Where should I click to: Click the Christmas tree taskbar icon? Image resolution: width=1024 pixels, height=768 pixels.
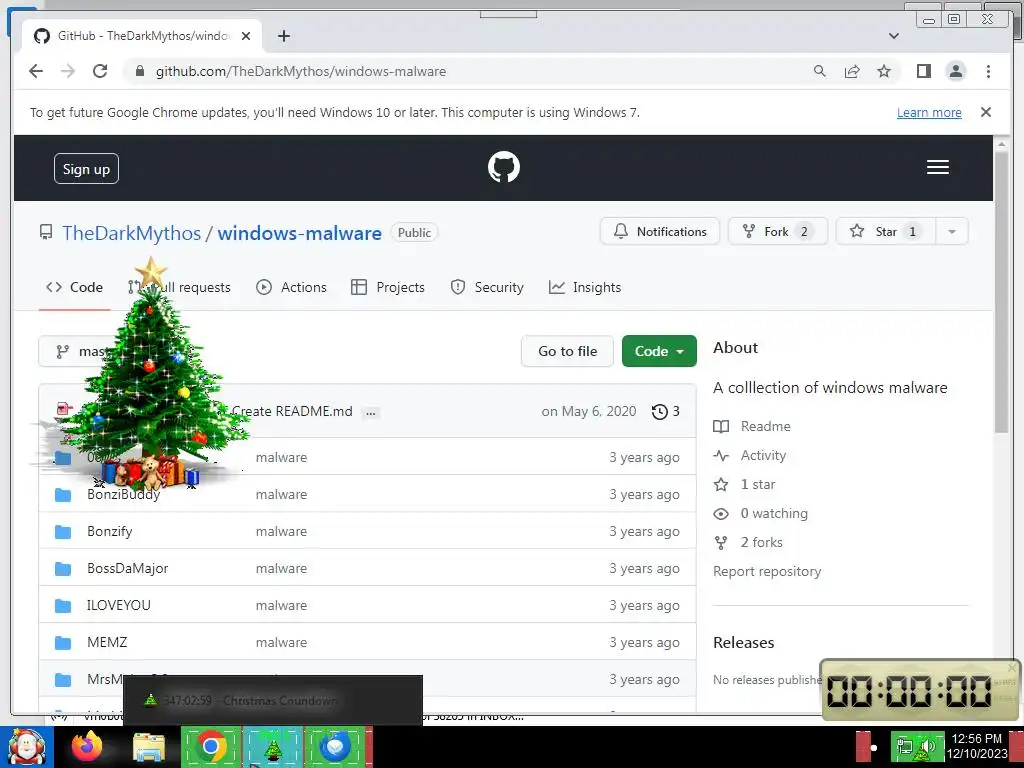(273, 748)
